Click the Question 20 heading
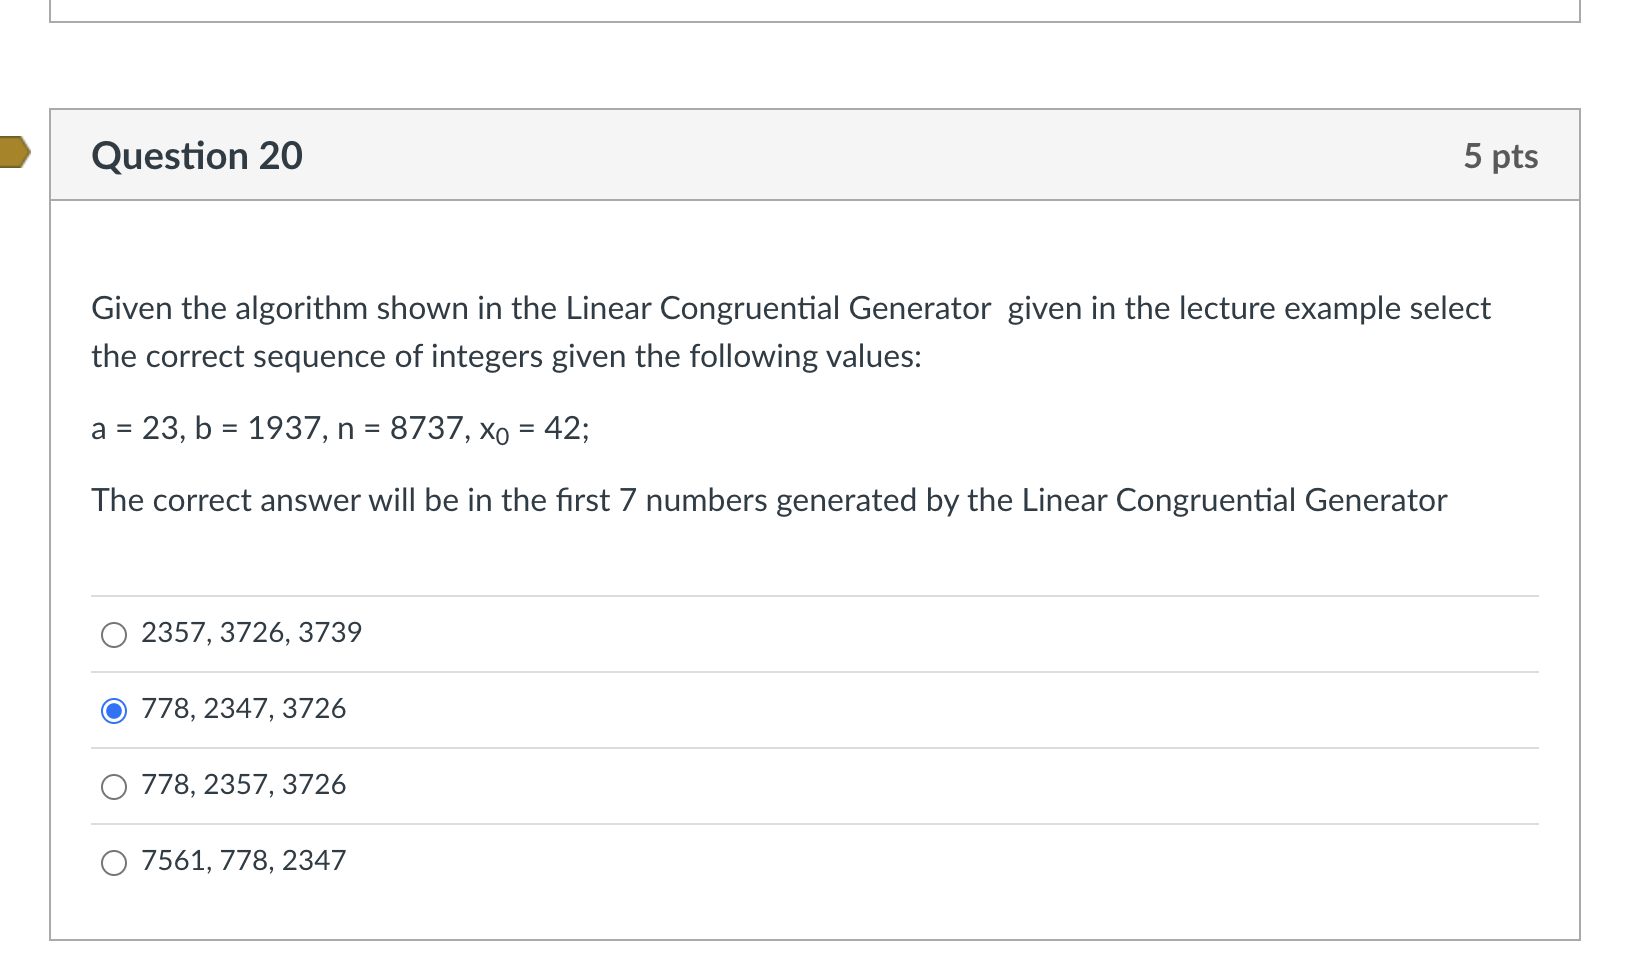Image resolution: width=1644 pixels, height=980 pixels. pos(197,156)
